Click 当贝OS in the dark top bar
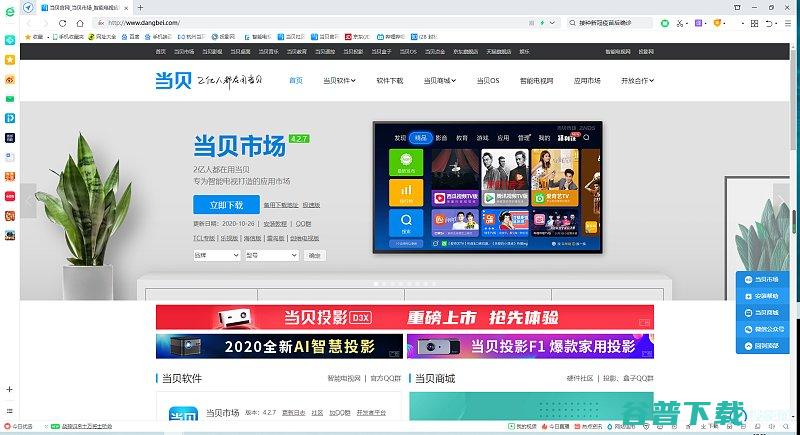800x435 pixels. [x=408, y=52]
